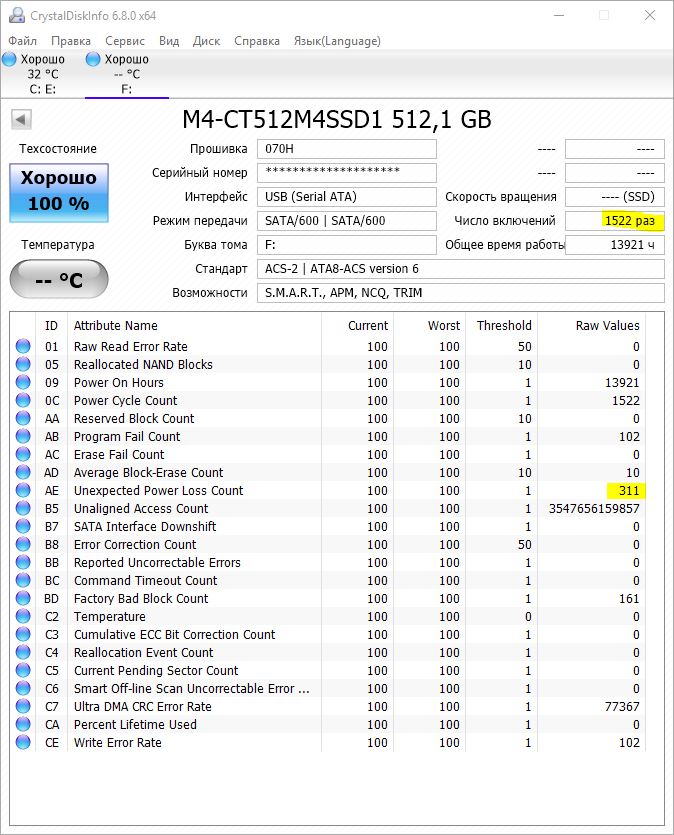Click the status circle for Error Correction Count

pyautogui.click(x=23, y=544)
